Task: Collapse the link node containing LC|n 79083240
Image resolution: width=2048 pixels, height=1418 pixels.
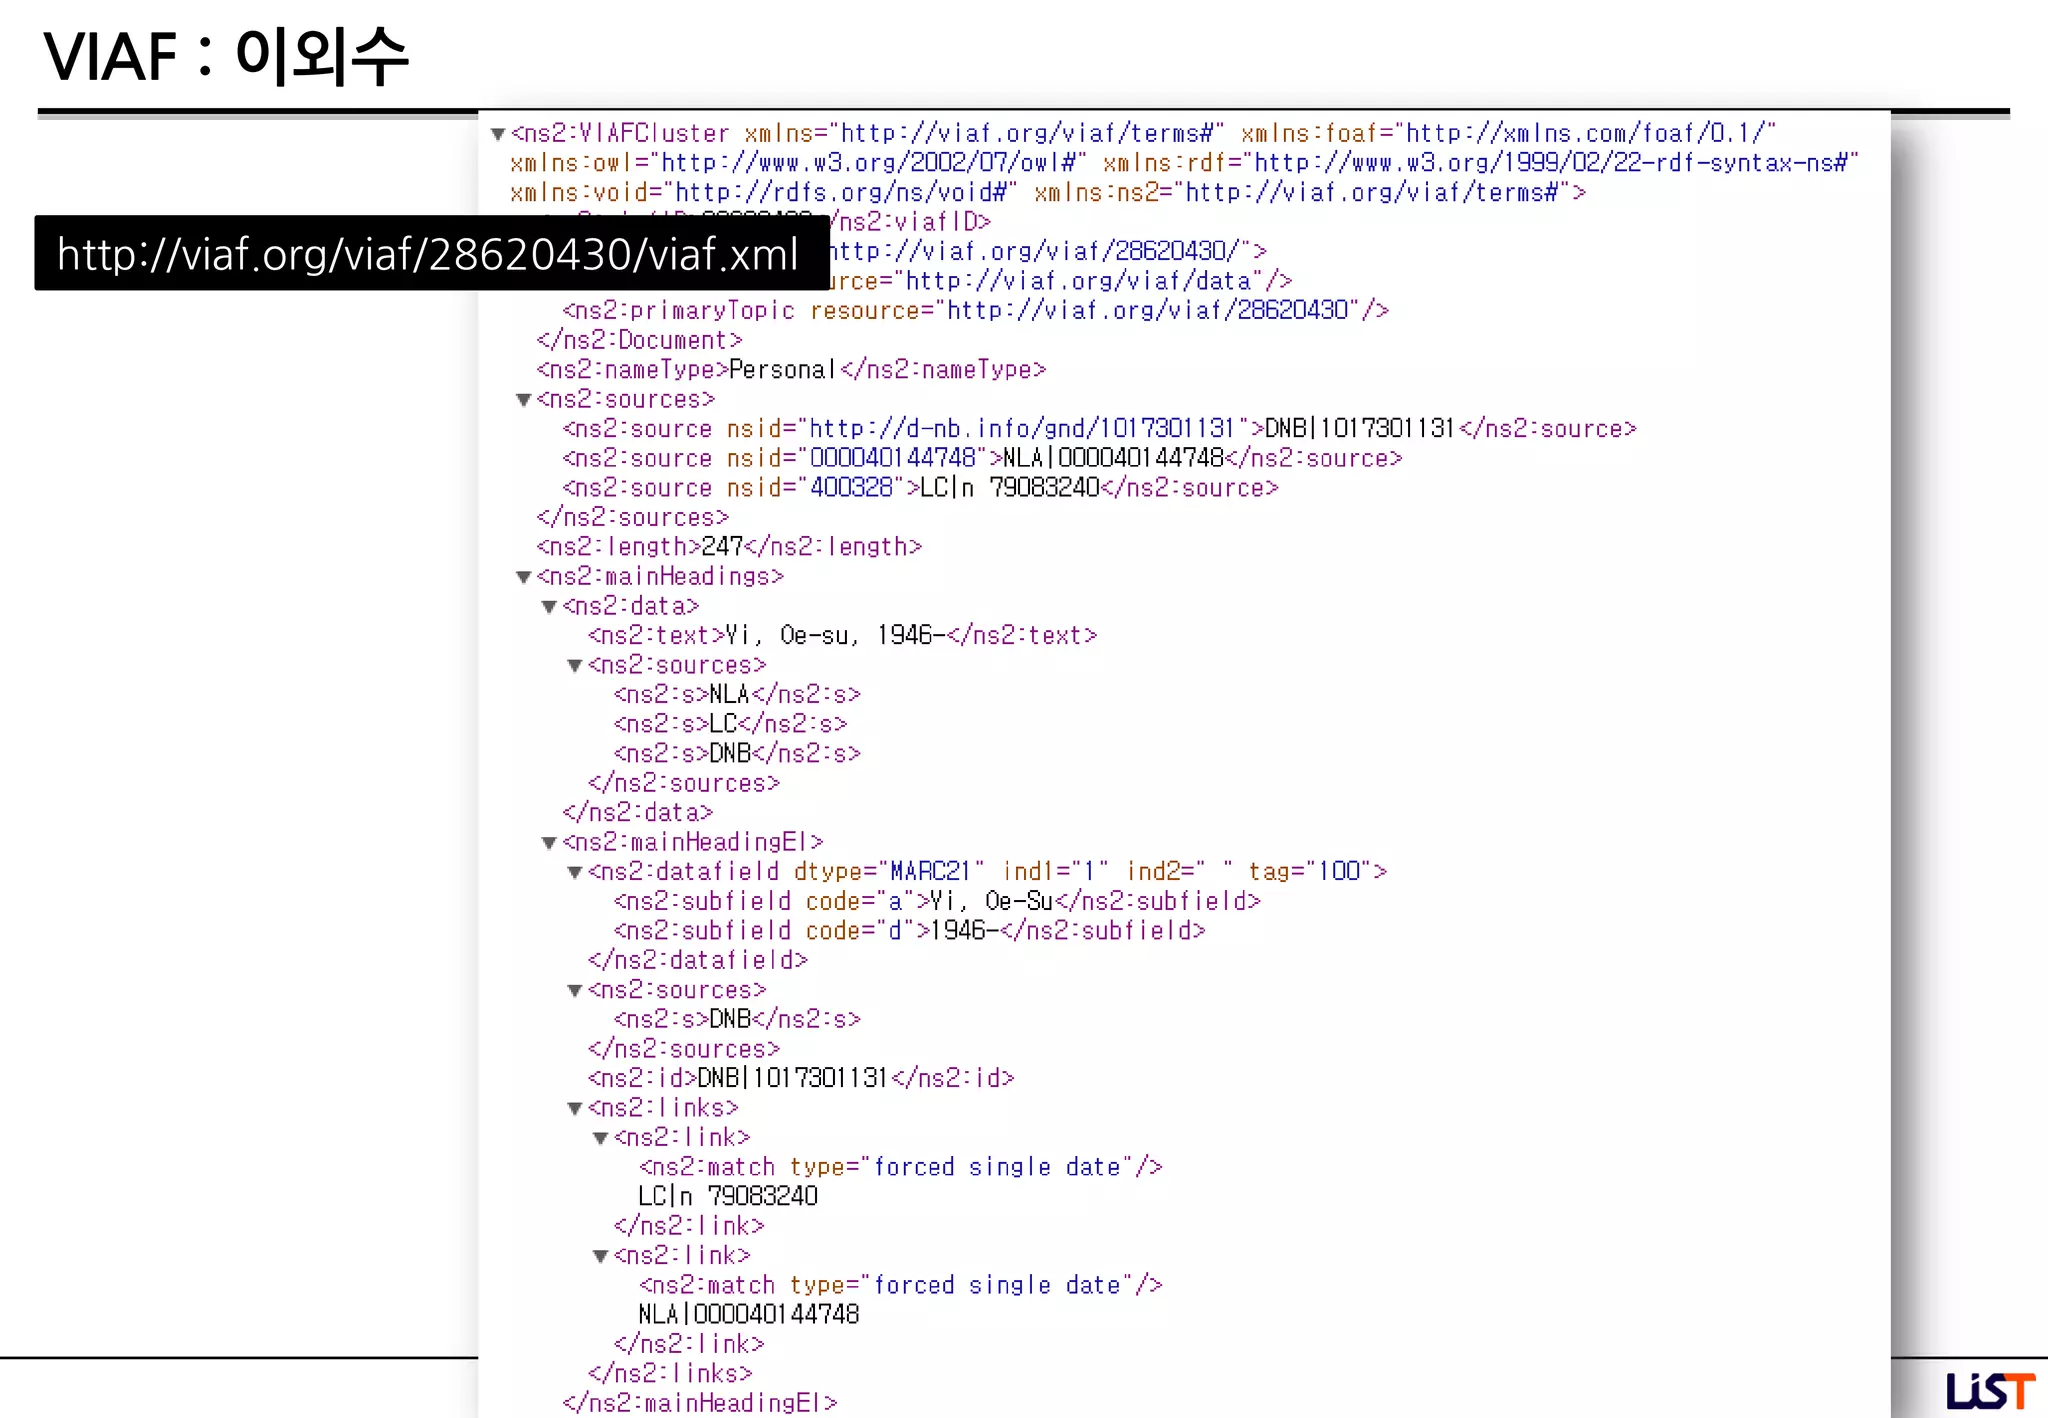Action: pos(601,1138)
